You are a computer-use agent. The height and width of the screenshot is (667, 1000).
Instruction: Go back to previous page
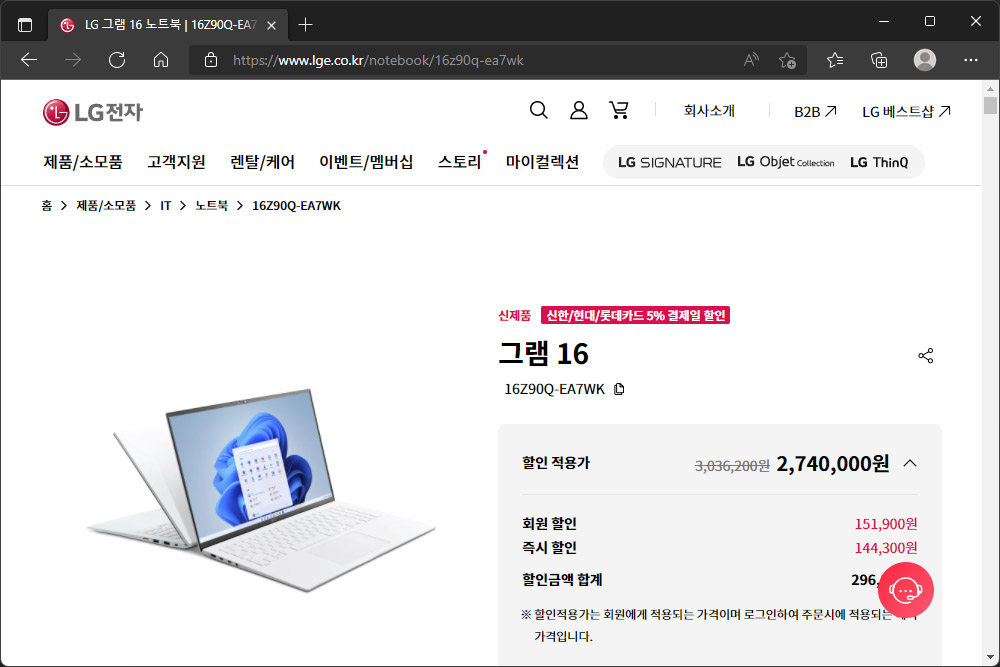29,60
